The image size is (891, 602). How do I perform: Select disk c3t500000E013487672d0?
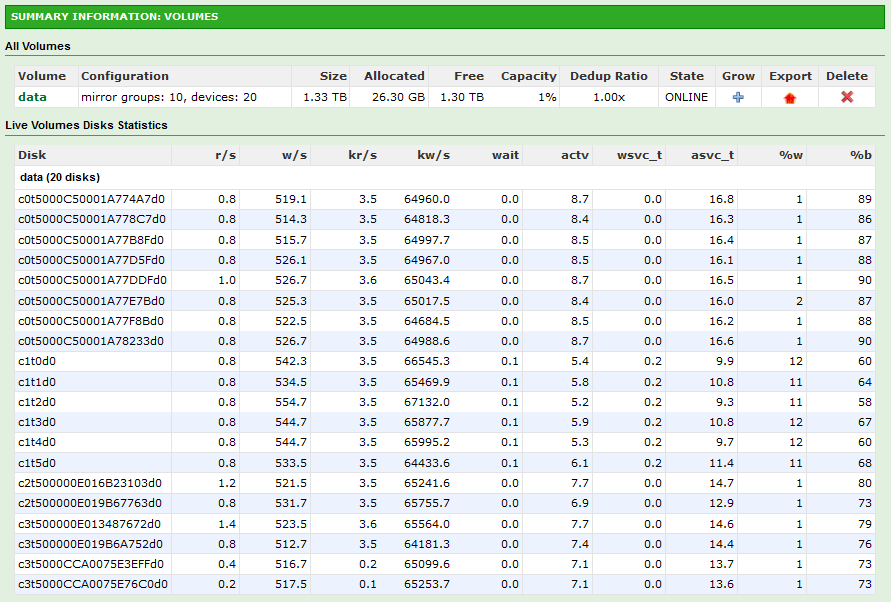(x=89, y=524)
